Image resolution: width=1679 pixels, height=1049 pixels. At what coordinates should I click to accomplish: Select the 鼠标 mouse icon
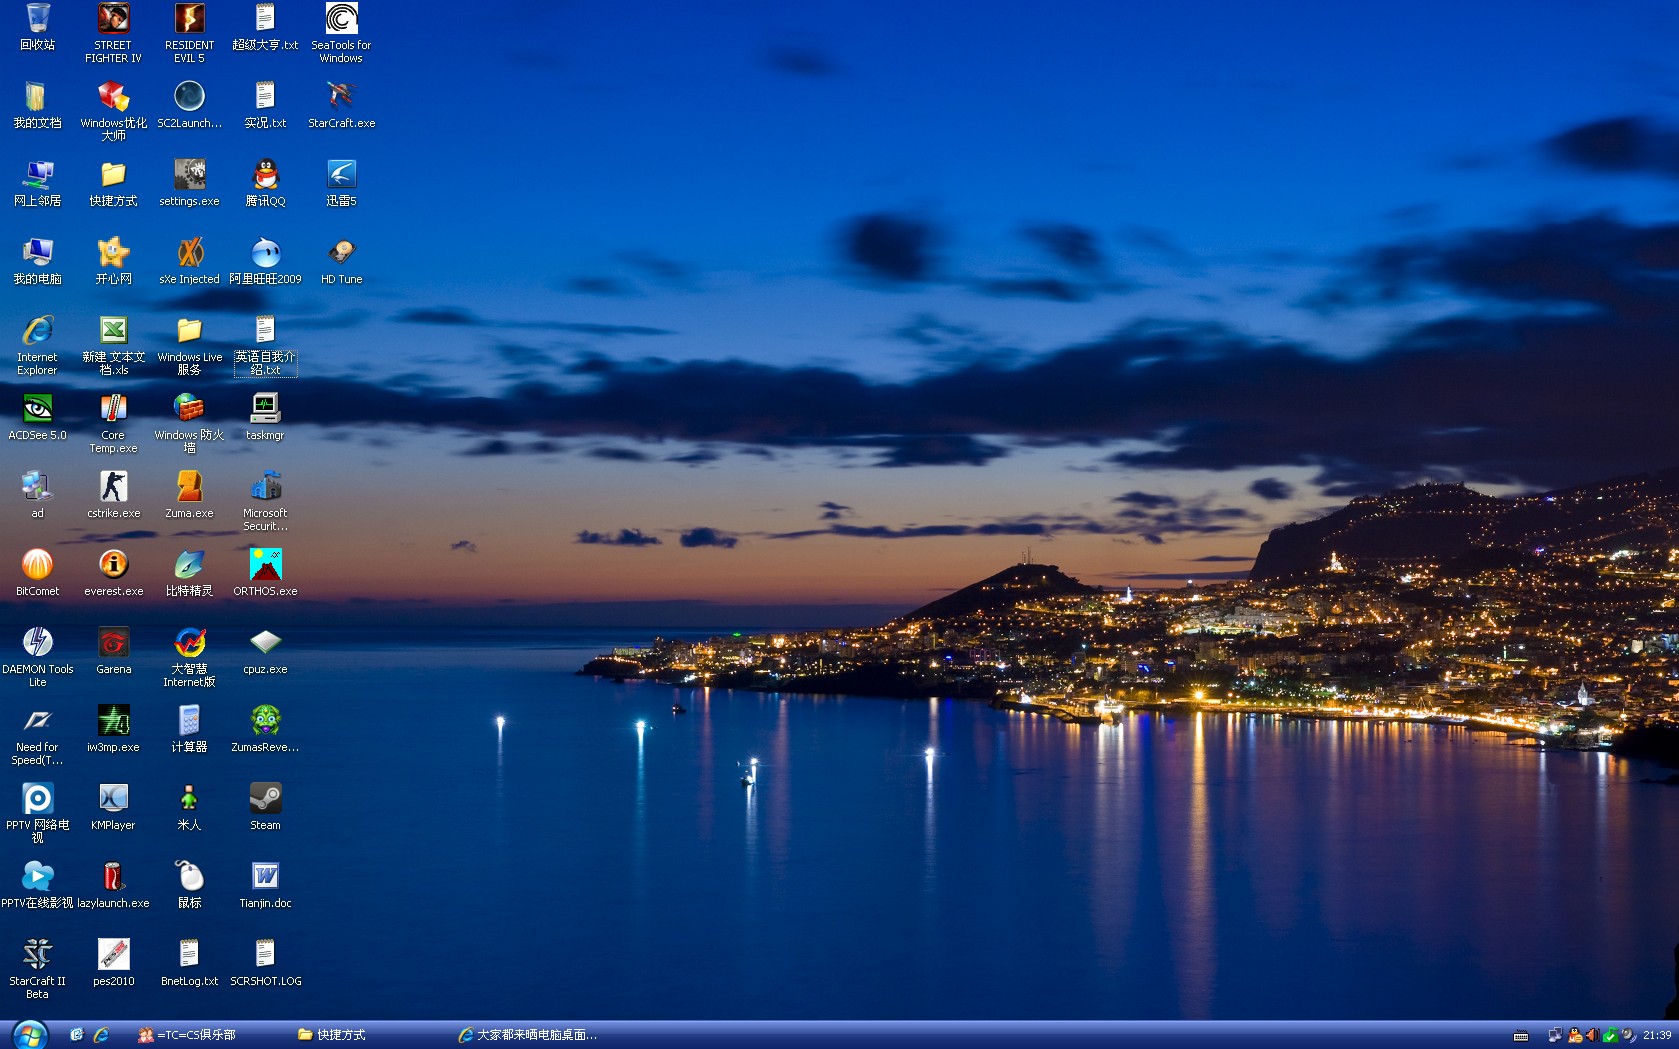click(189, 885)
